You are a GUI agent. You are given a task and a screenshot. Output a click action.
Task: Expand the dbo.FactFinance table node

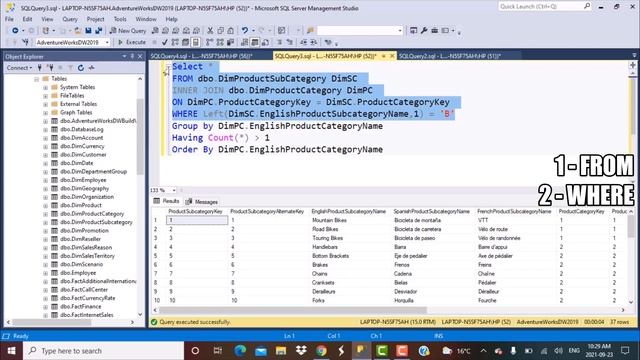coord(45,307)
